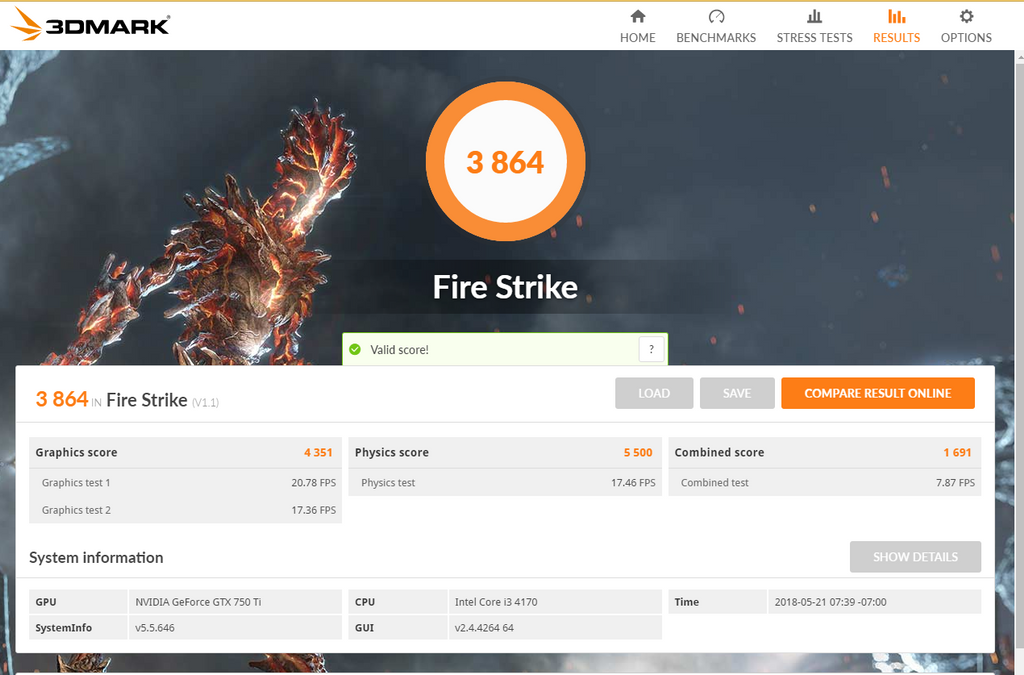Image resolution: width=1024 pixels, height=675 pixels.
Task: Click the Graphics score value 4 351
Action: point(318,452)
